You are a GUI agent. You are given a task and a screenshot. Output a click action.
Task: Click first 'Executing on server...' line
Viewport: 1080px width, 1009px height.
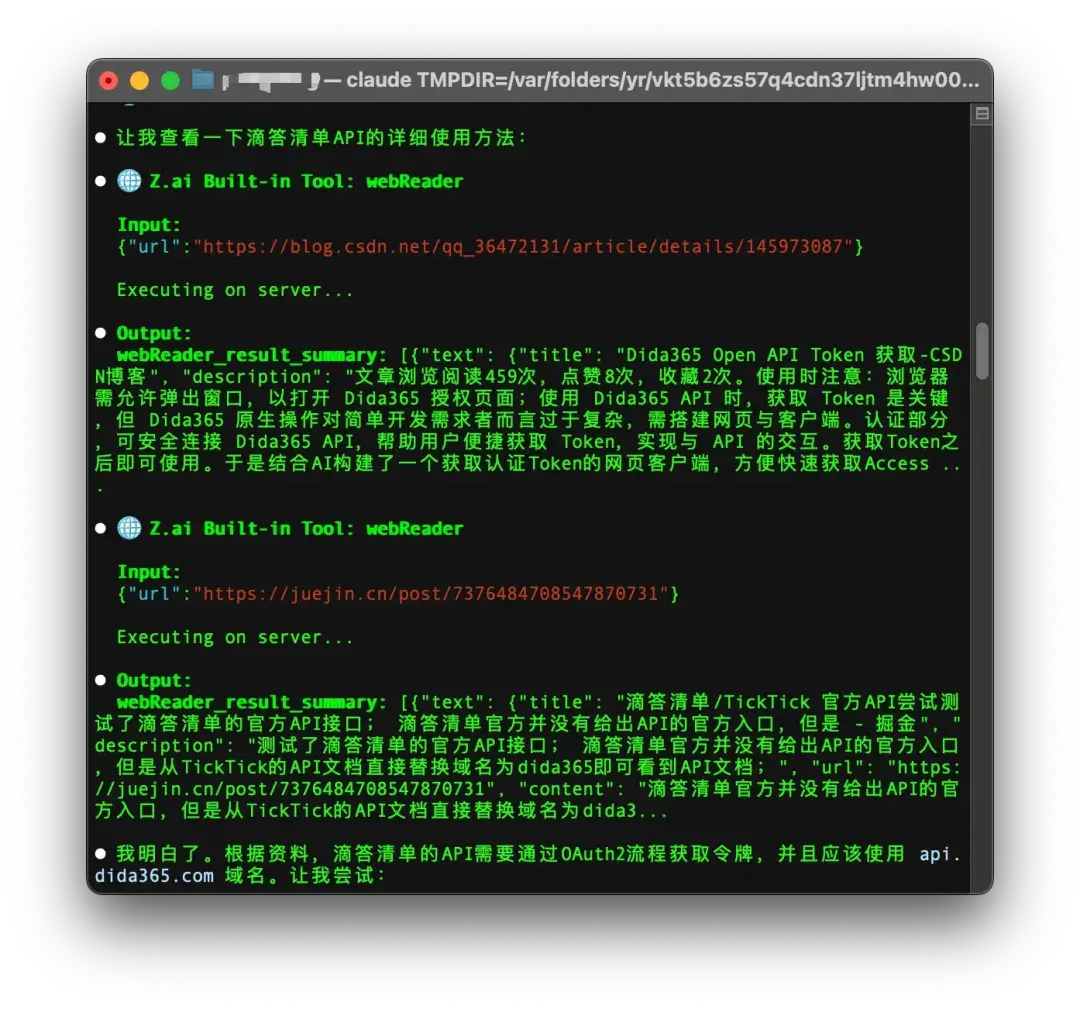tap(235, 290)
